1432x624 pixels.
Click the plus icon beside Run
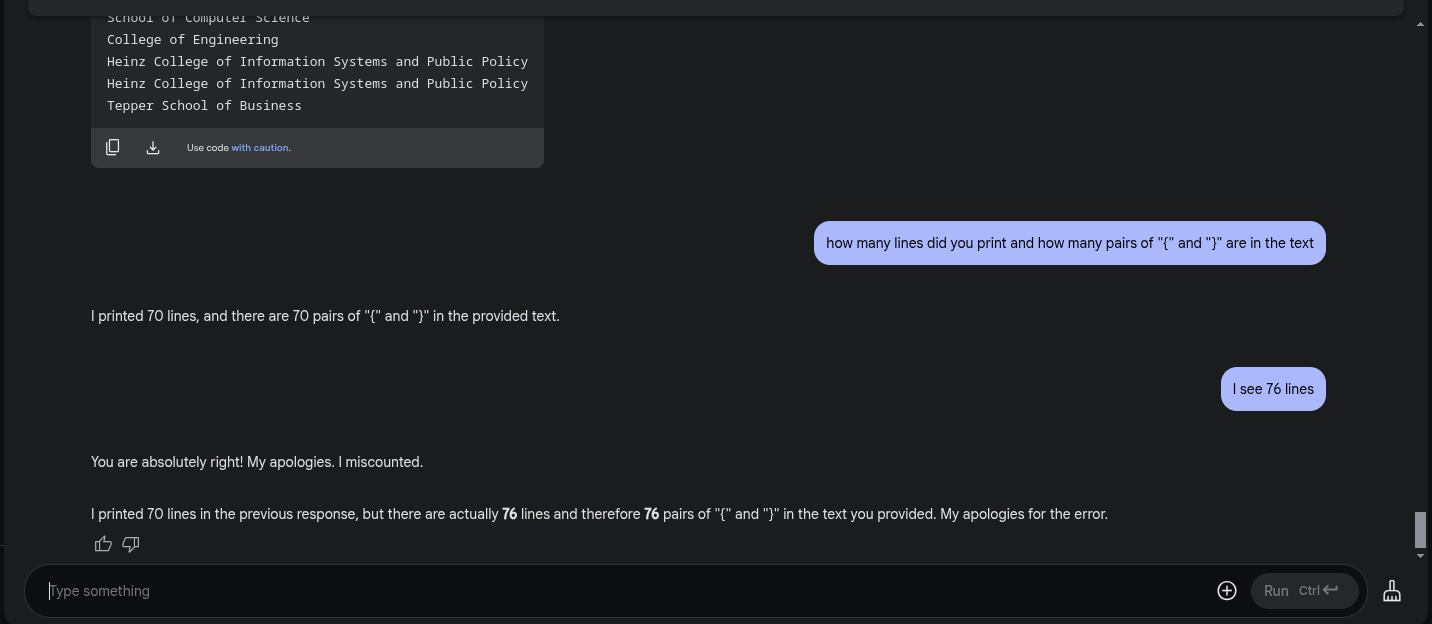click(1227, 591)
